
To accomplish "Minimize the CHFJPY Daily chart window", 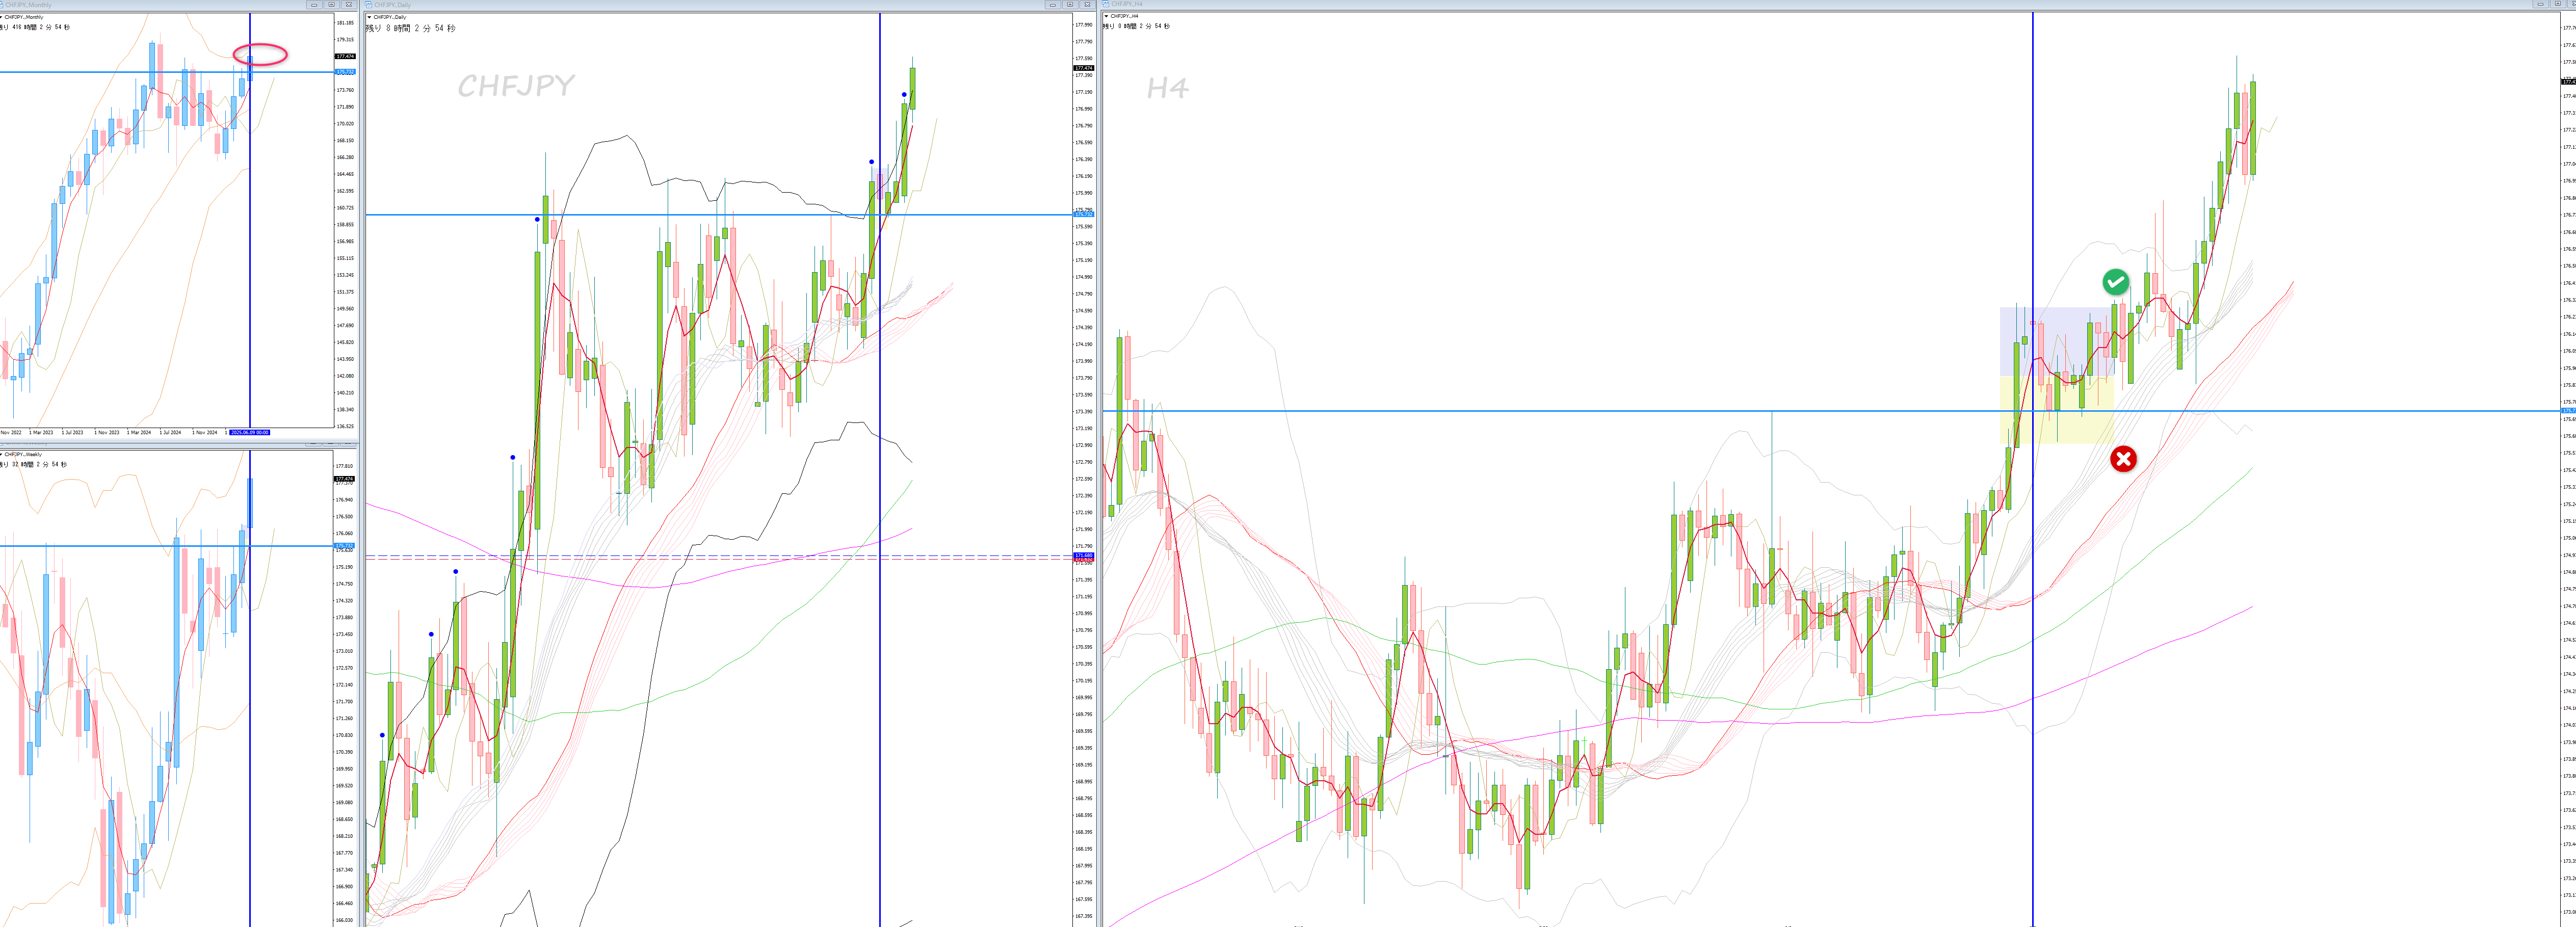I will point(1053,5).
